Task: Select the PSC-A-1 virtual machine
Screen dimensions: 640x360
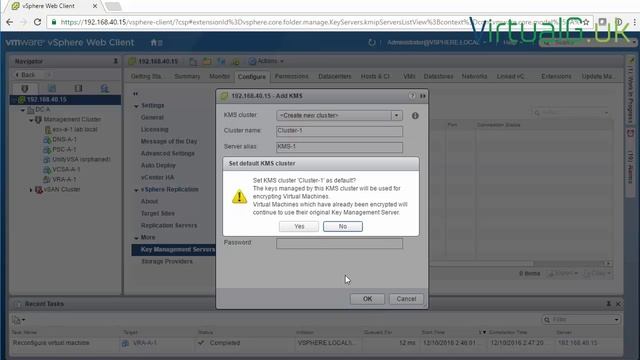Action: (x=64, y=149)
